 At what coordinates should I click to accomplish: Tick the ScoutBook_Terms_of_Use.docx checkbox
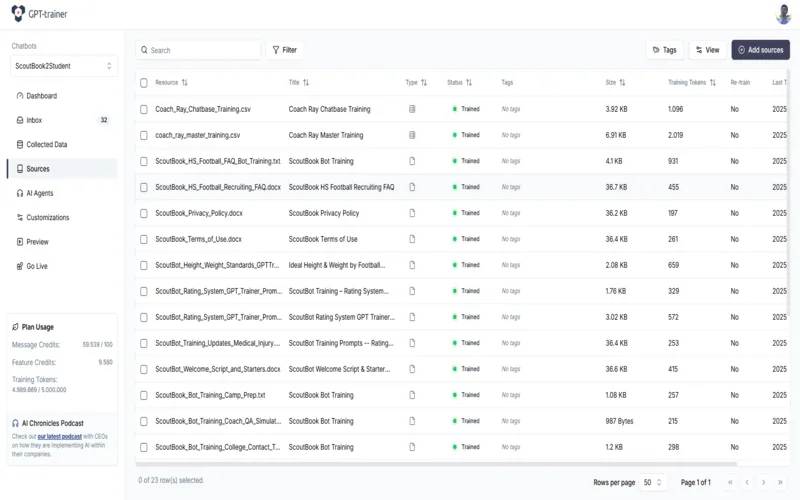pos(144,239)
